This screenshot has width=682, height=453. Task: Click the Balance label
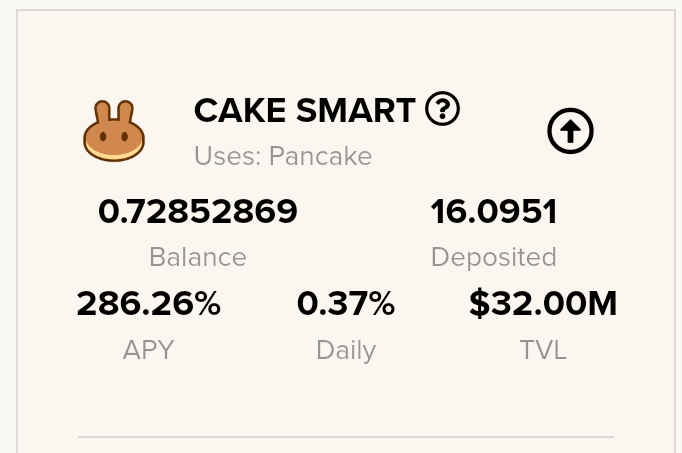198,257
